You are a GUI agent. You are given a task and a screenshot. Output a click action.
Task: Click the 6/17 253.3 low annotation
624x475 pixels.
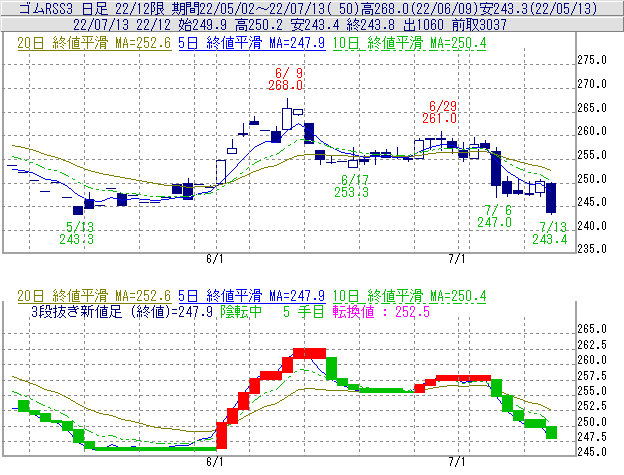pos(351,186)
